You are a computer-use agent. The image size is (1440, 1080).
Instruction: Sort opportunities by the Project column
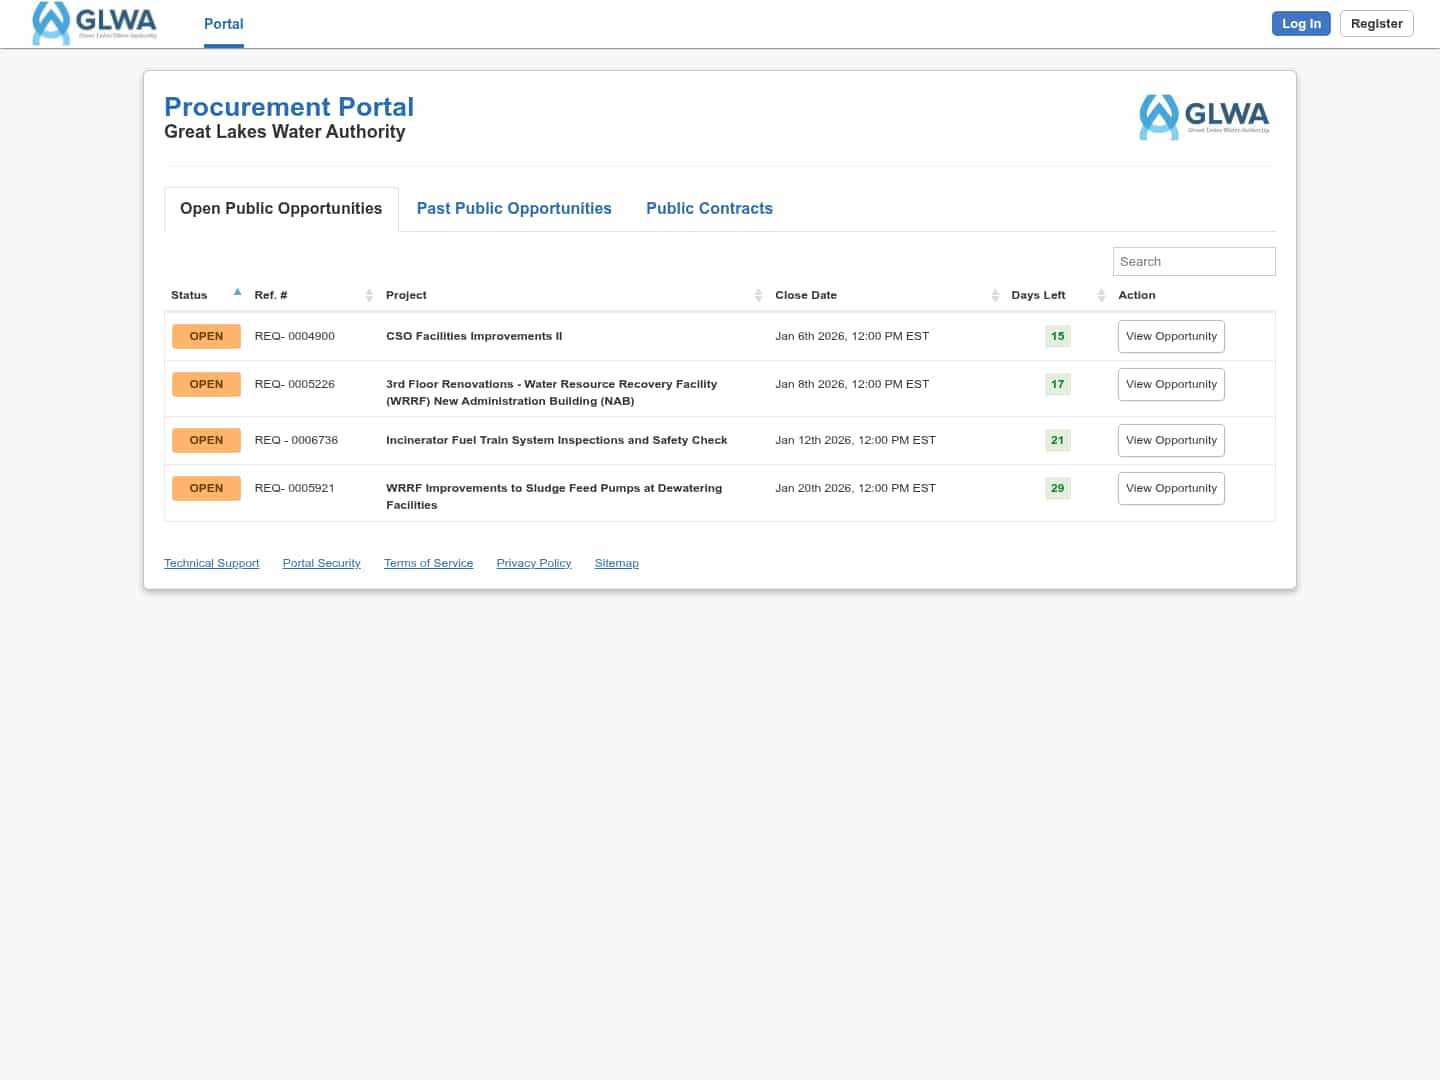tap(758, 295)
